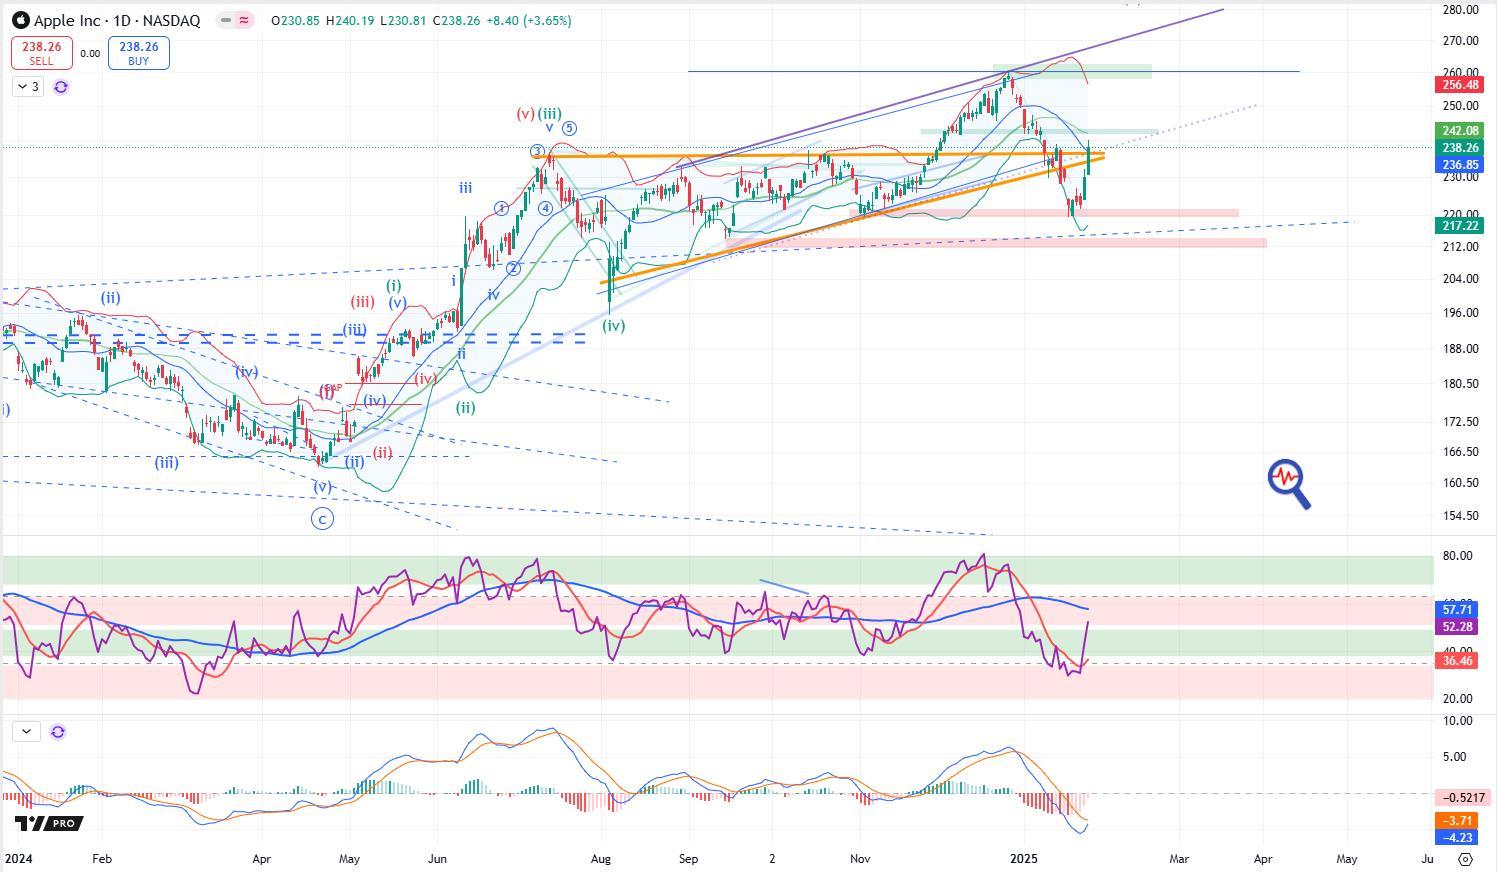
Task: Collapse the MACD pane legend chevron
Action: coord(26,731)
